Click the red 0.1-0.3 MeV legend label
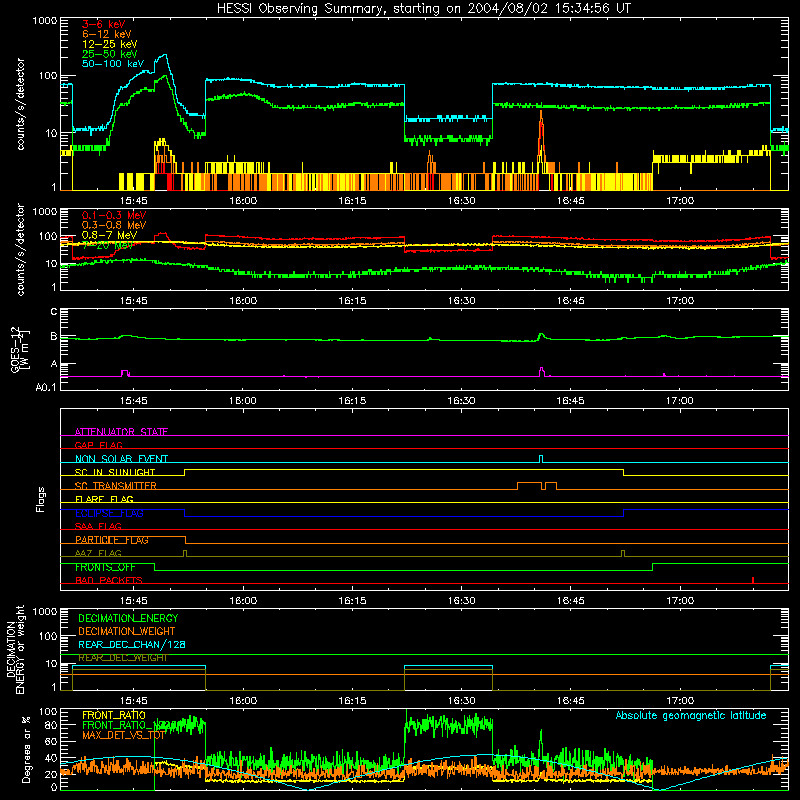Viewport: 800px width, 800px height. [114, 215]
